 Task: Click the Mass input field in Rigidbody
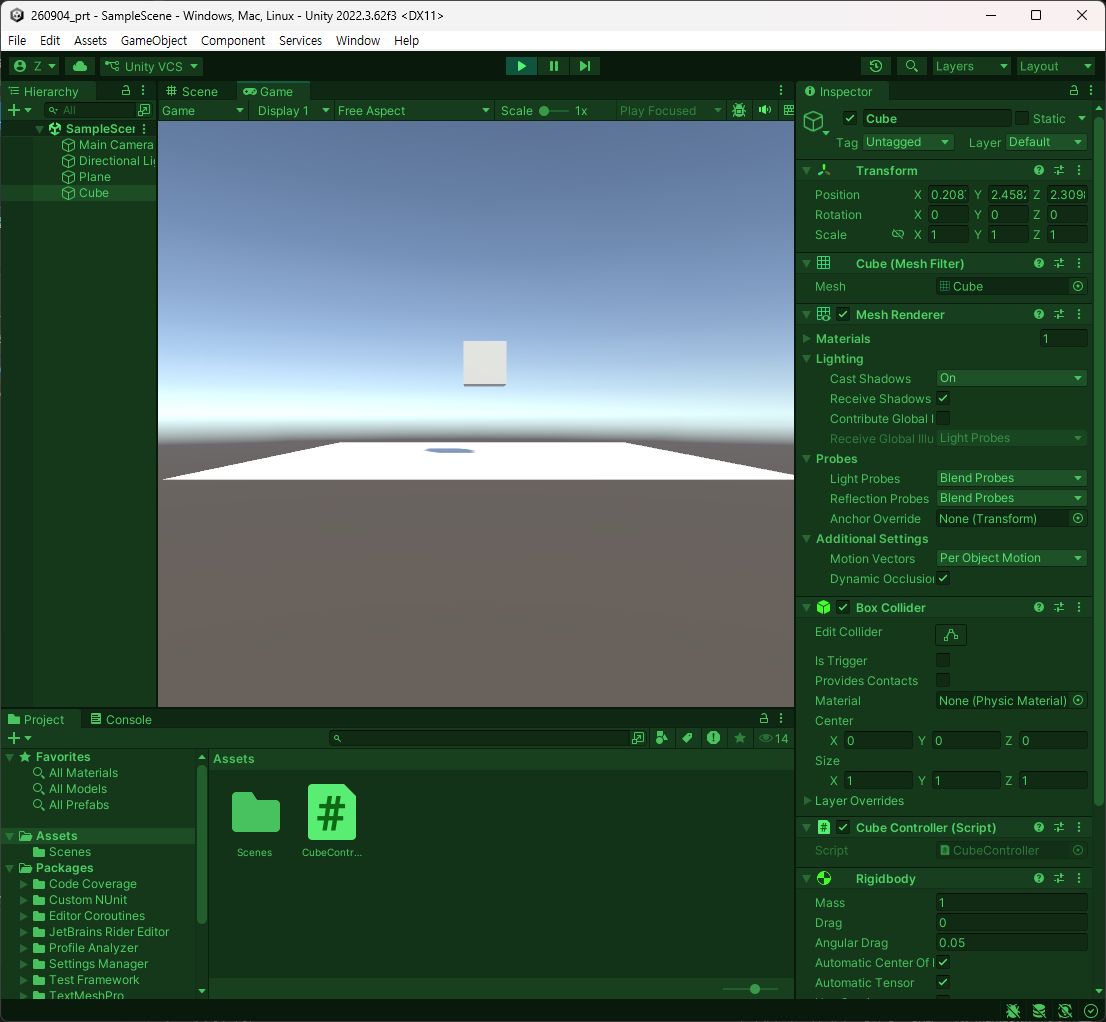(1011, 903)
